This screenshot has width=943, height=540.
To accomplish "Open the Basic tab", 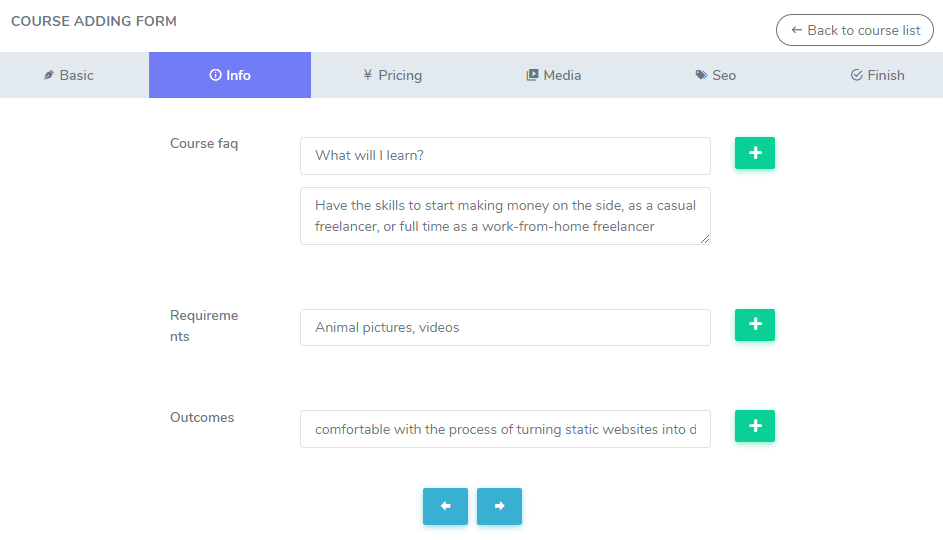I will point(69,75).
